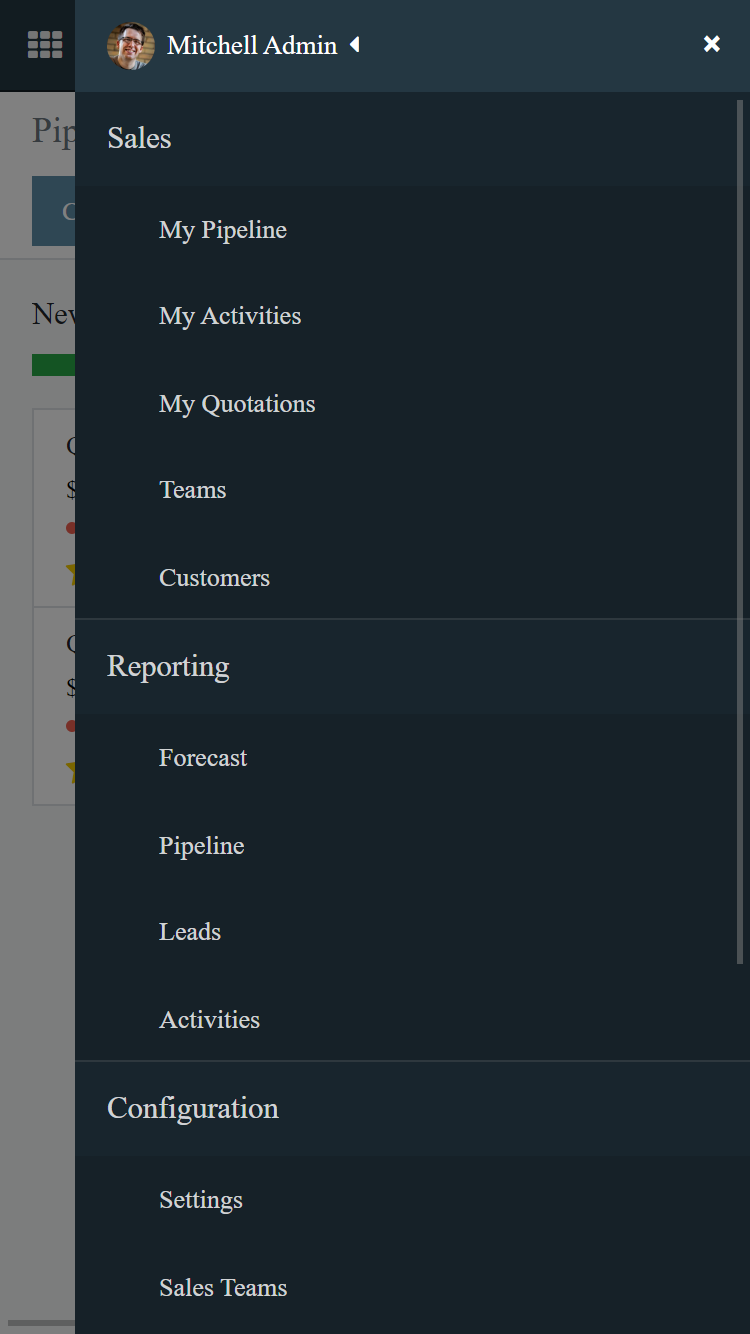Click Mitchell Admin avatar photo

[131, 46]
